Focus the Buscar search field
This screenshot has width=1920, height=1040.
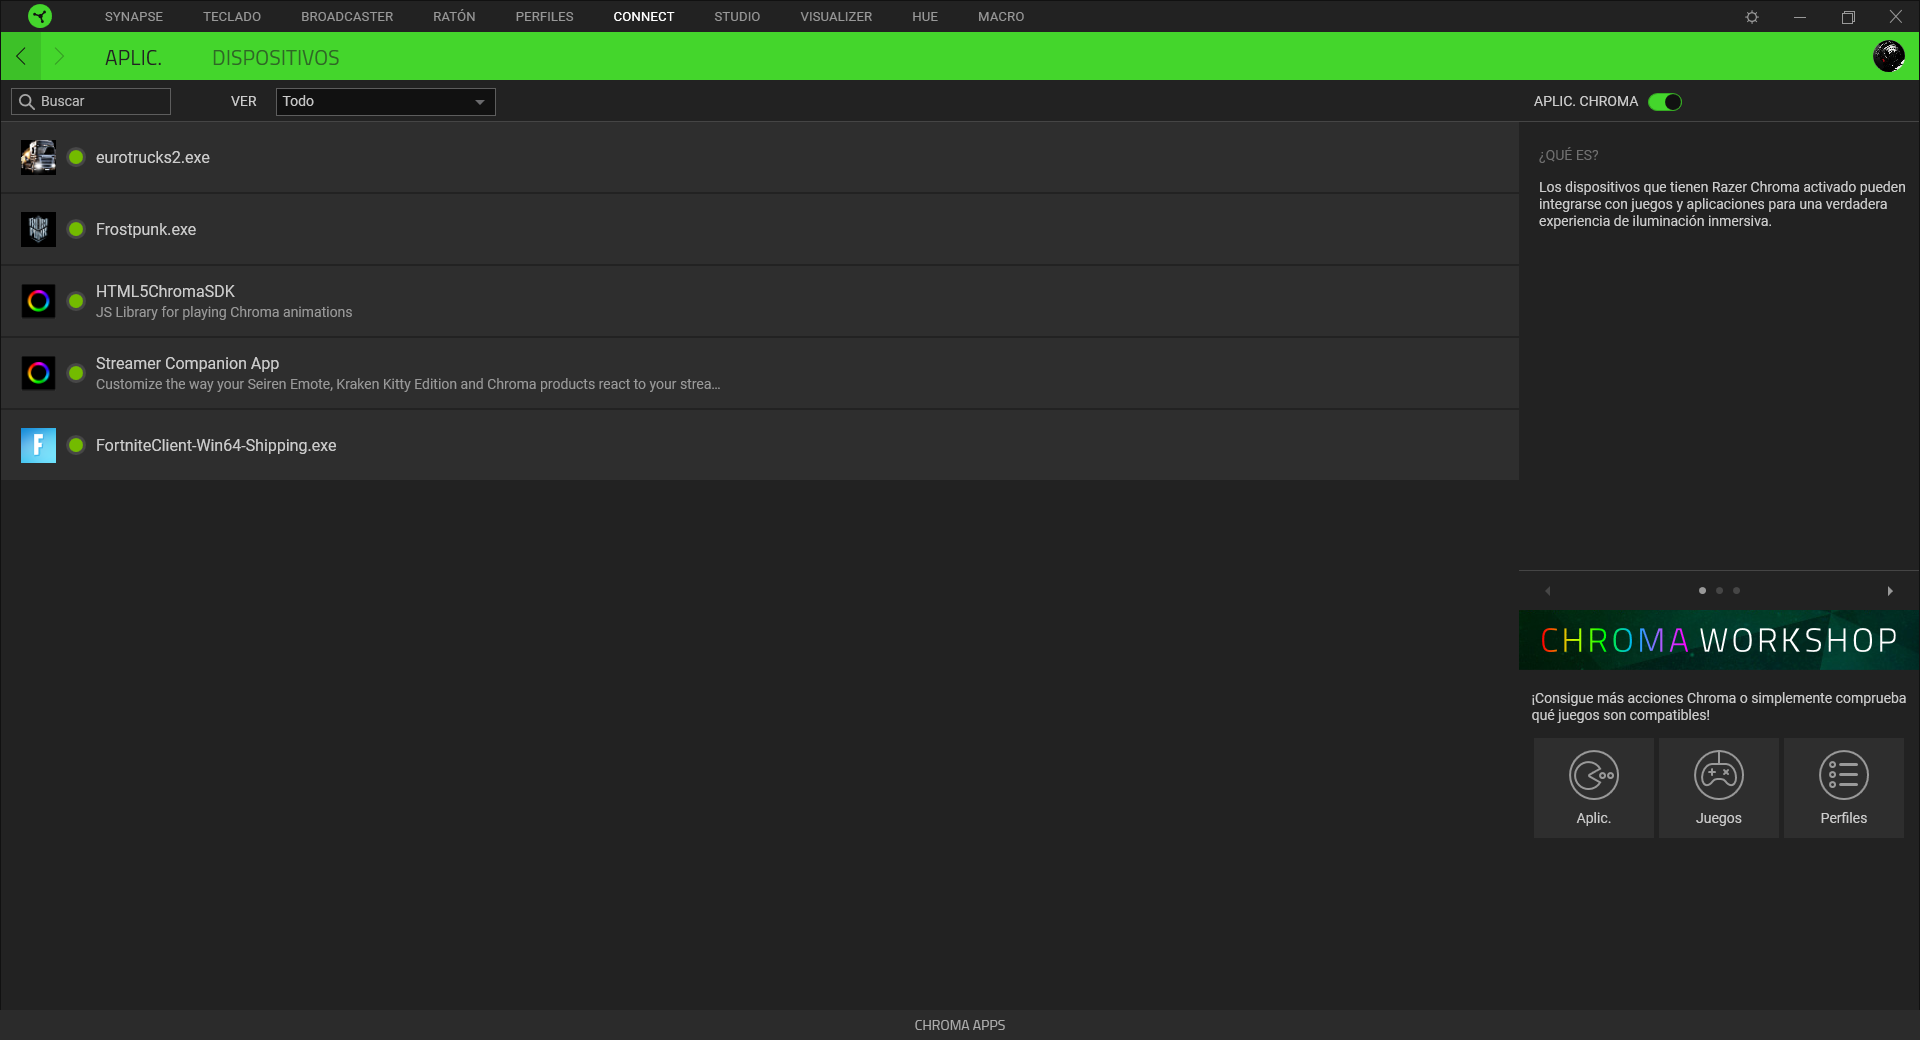coord(91,102)
